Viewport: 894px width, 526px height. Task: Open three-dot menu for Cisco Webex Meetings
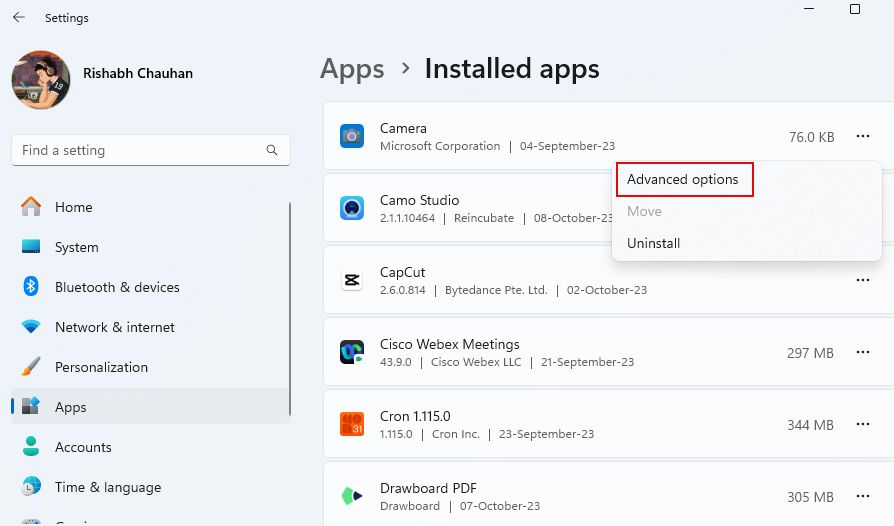click(863, 353)
